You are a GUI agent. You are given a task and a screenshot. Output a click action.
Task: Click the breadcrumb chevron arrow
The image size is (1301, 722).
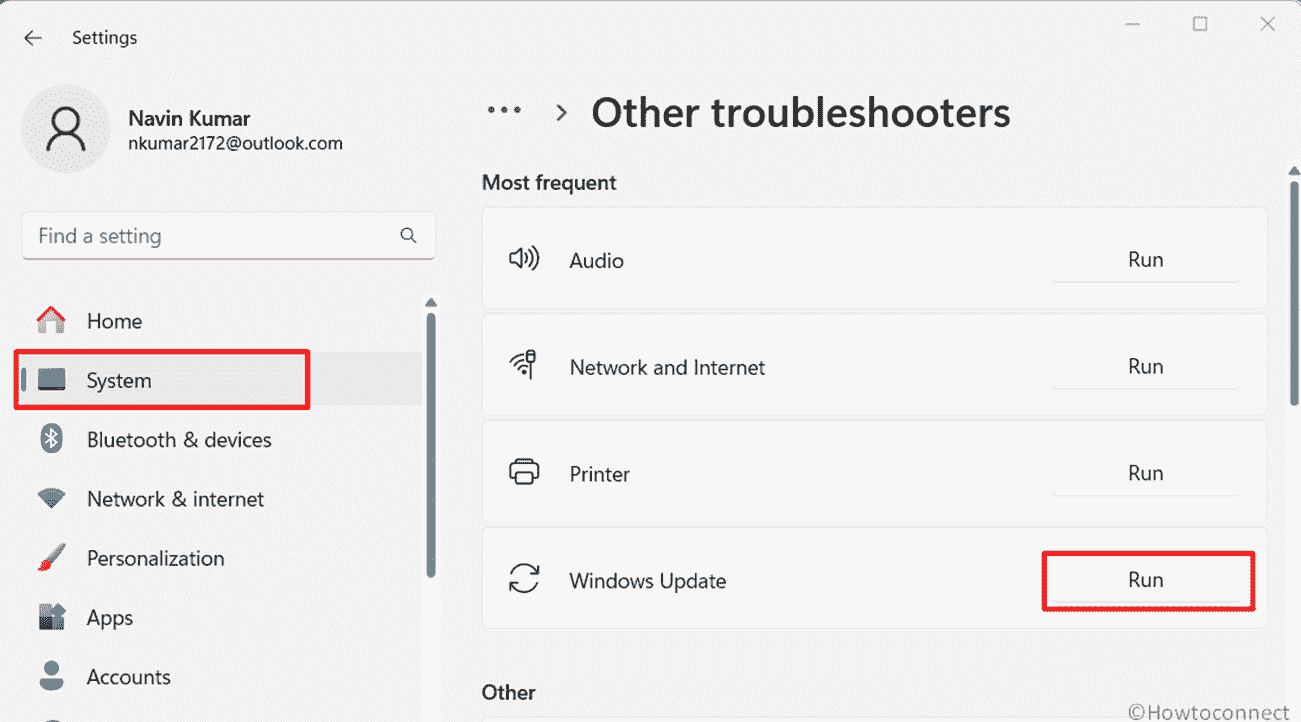(x=562, y=113)
